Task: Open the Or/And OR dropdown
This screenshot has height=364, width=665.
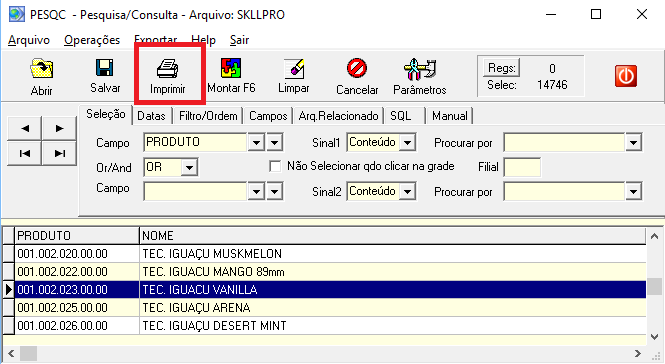Action: tap(189, 167)
